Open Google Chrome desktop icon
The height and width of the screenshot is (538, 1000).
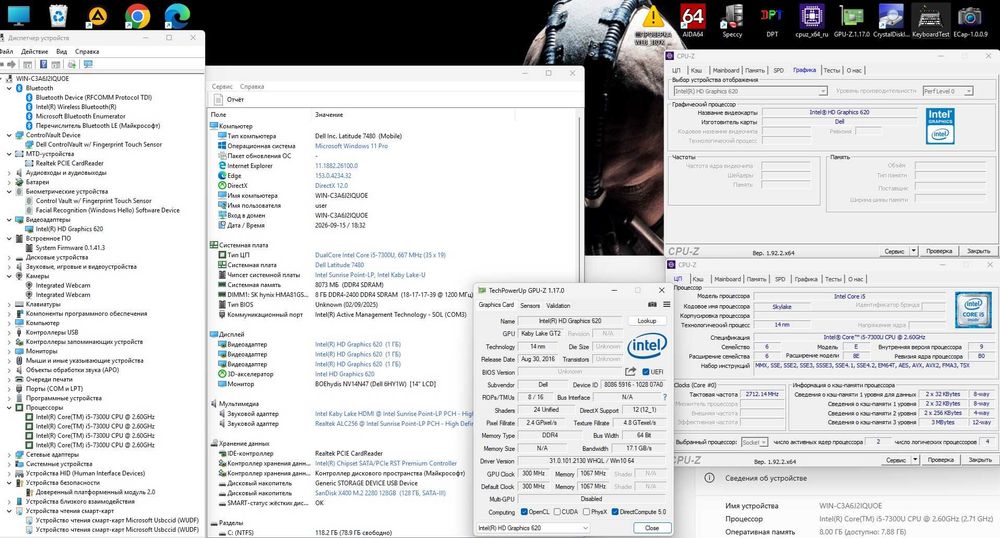pos(137,16)
